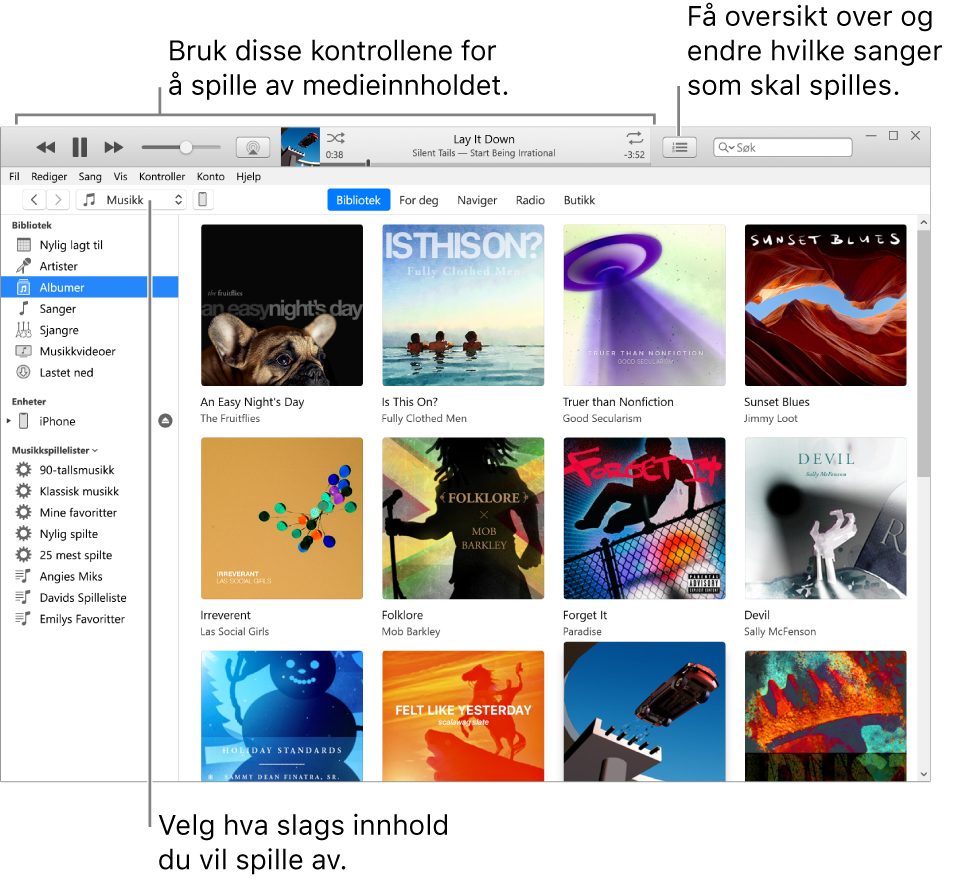
Task: Select Nylig lagt til in sidebar
Action: (x=90, y=245)
